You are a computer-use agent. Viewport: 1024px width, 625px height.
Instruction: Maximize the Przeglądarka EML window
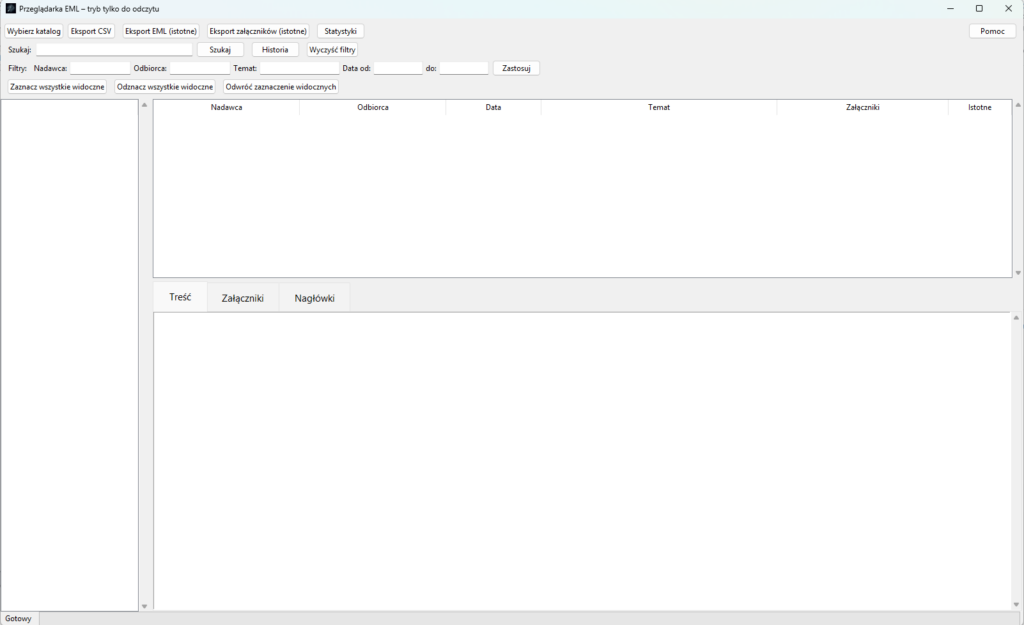pyautogui.click(x=979, y=8)
